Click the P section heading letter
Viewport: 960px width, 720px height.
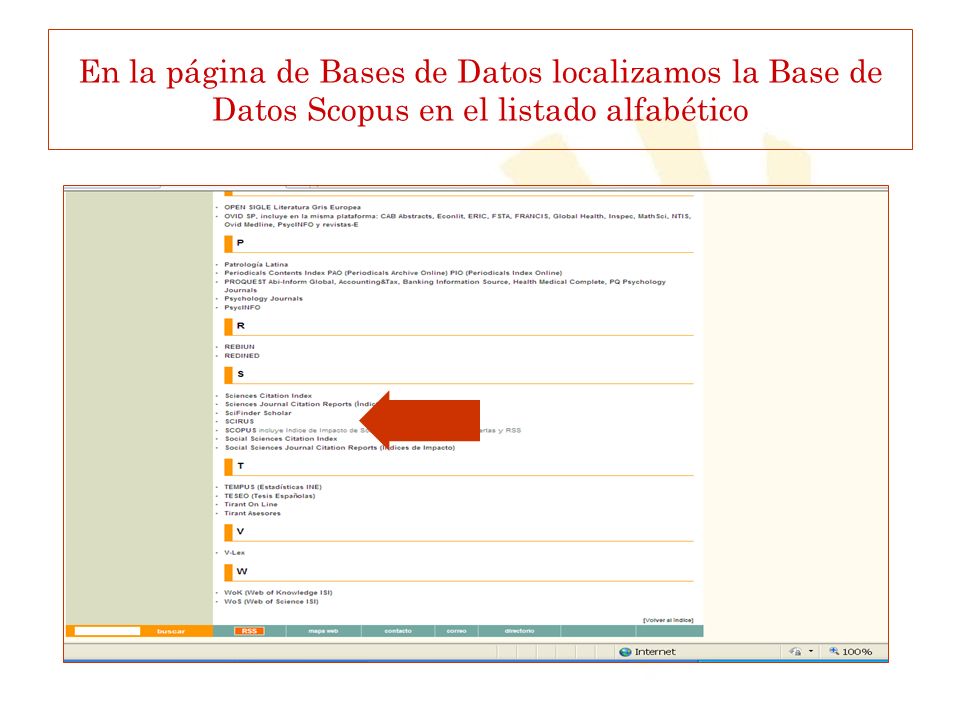pos(240,243)
